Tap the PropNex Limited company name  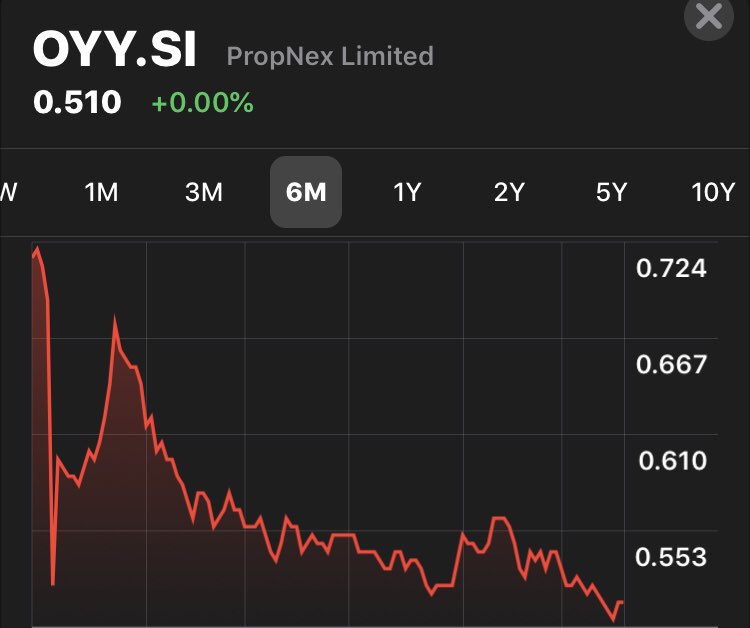pyautogui.click(x=330, y=56)
